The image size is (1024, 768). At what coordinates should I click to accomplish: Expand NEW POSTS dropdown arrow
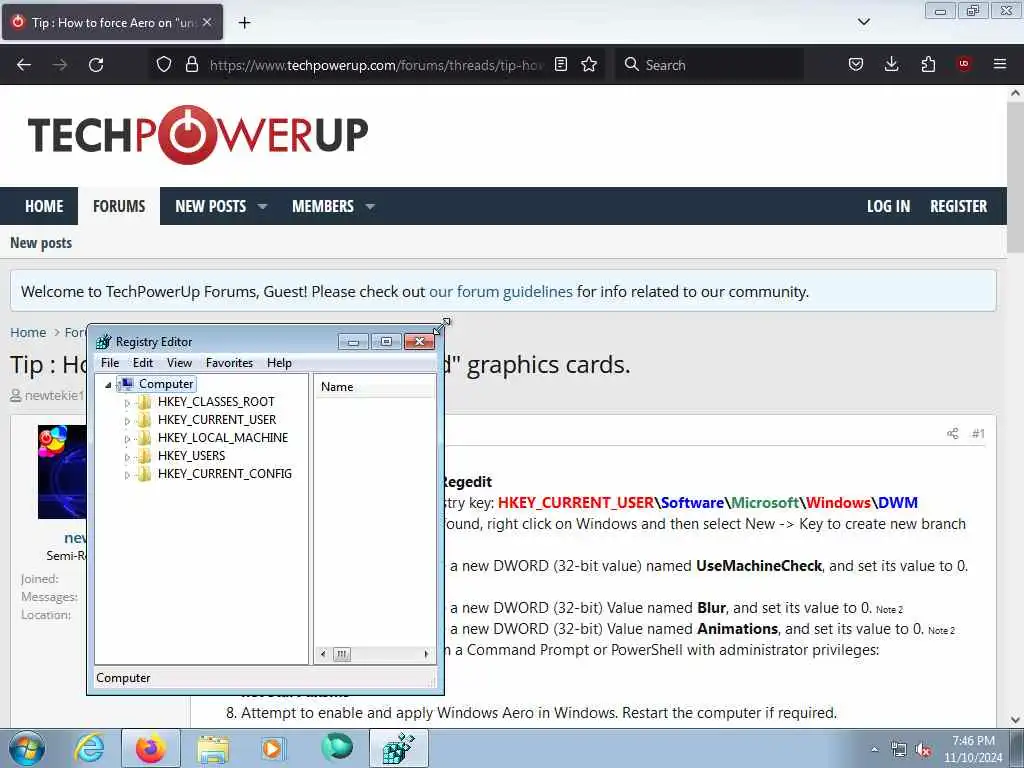point(263,206)
